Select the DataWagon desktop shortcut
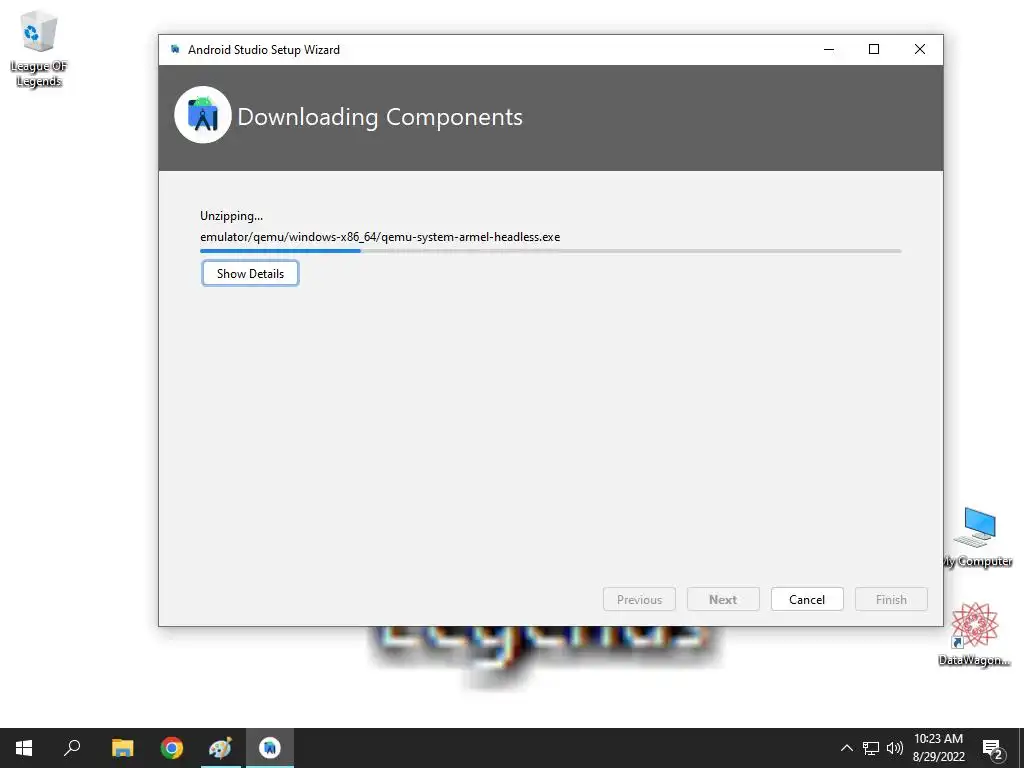This screenshot has width=1024, height=768. tap(974, 634)
